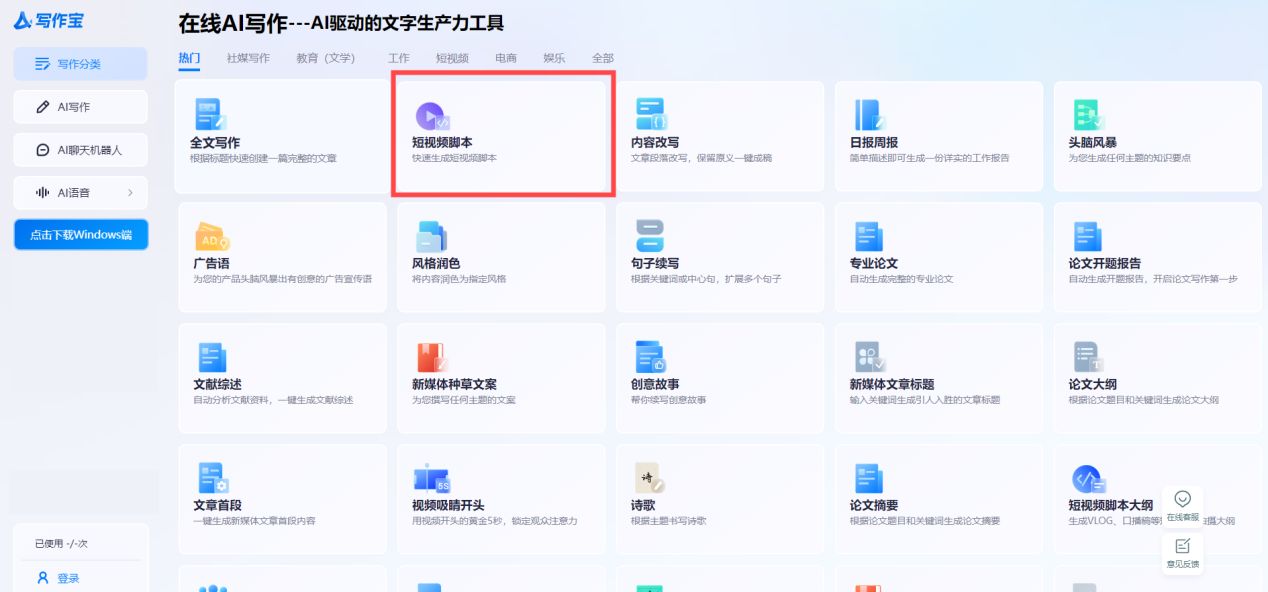Click the 论文摘要 card title
The width and height of the screenshot is (1268, 592).
coord(874,506)
